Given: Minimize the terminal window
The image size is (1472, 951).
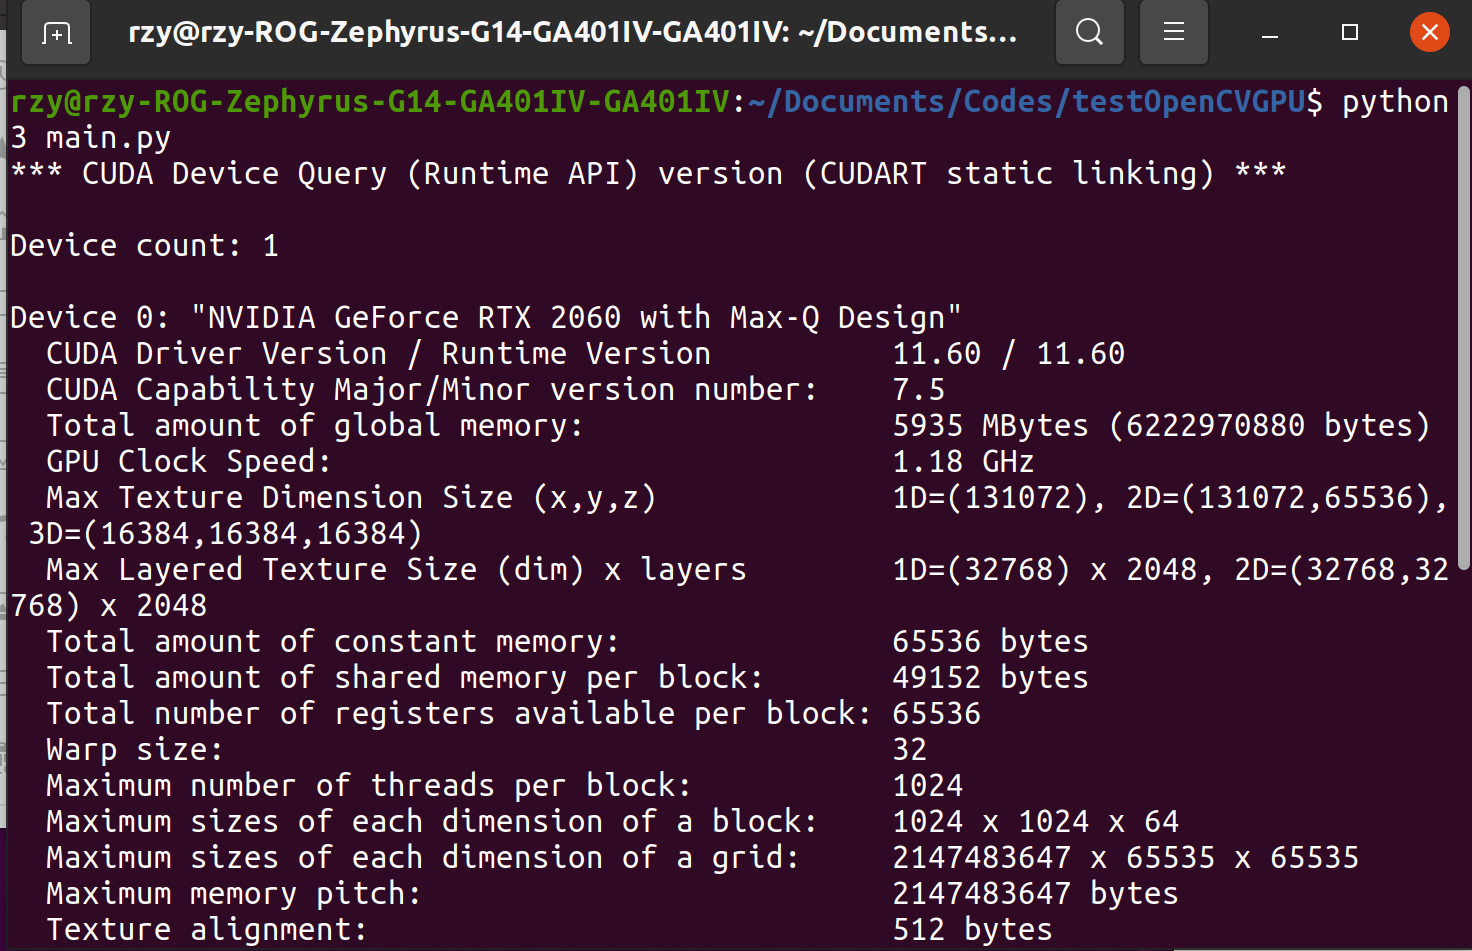Looking at the screenshot, I should click(1270, 33).
